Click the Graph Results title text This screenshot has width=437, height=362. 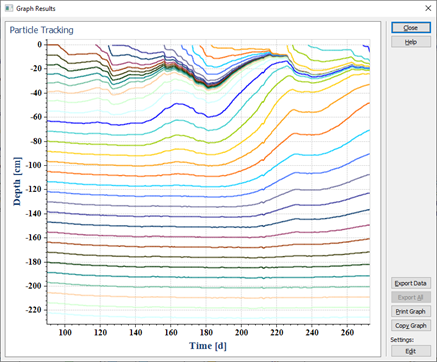(x=36, y=8)
